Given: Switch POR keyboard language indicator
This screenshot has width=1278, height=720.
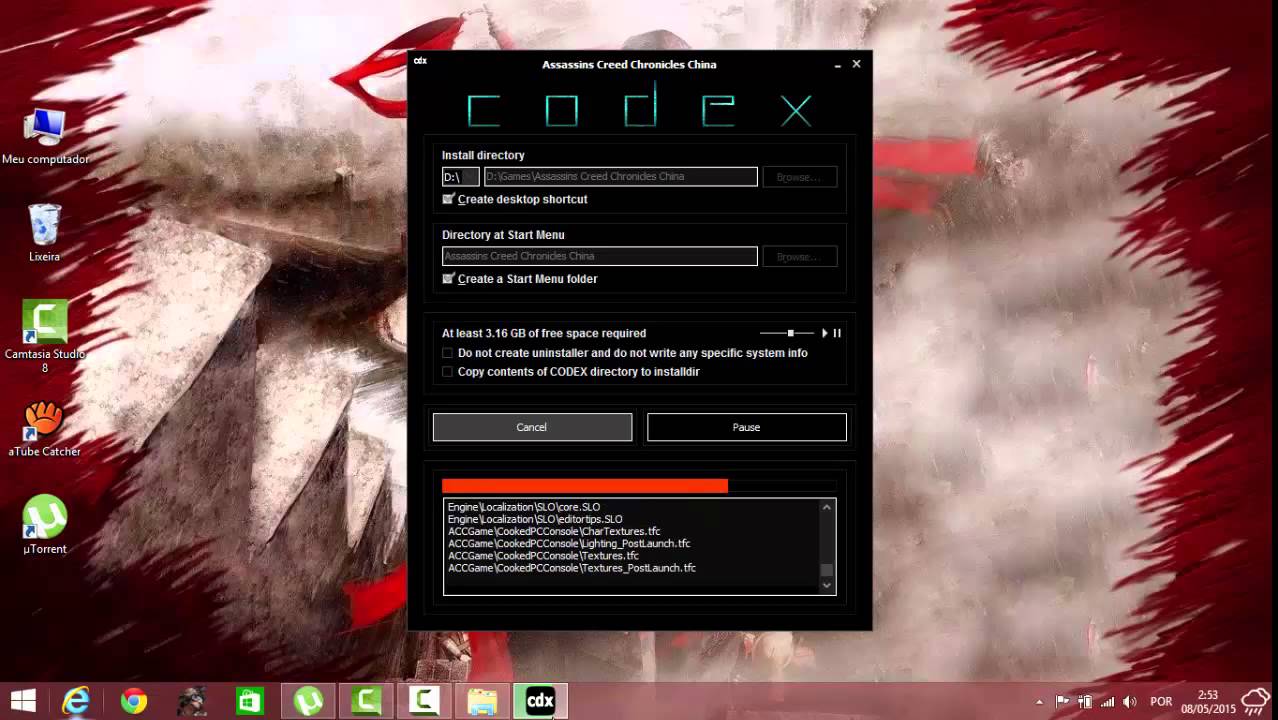Looking at the screenshot, I should pyautogui.click(x=1161, y=702).
